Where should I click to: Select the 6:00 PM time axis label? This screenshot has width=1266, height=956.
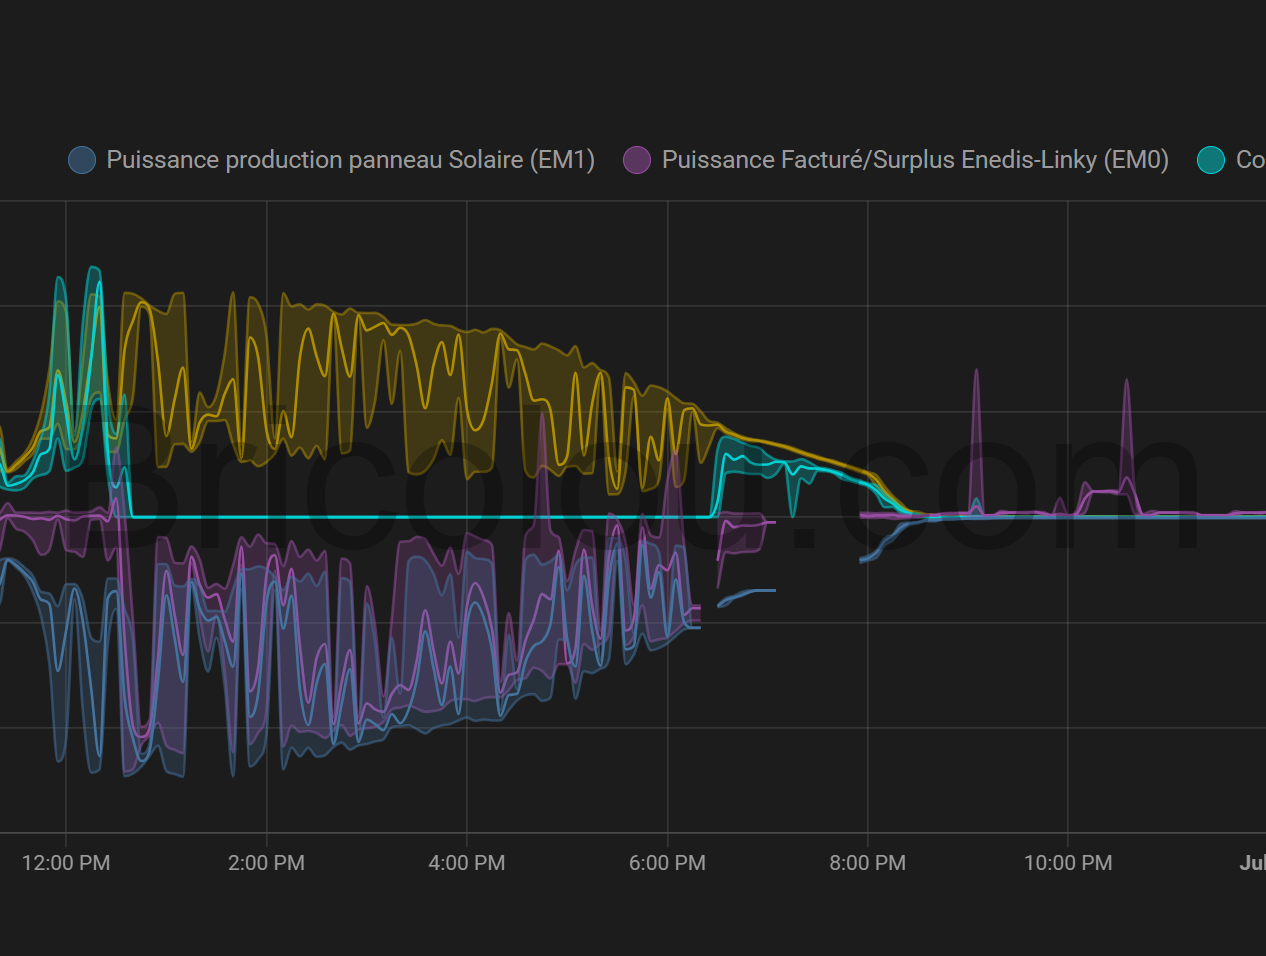667,863
